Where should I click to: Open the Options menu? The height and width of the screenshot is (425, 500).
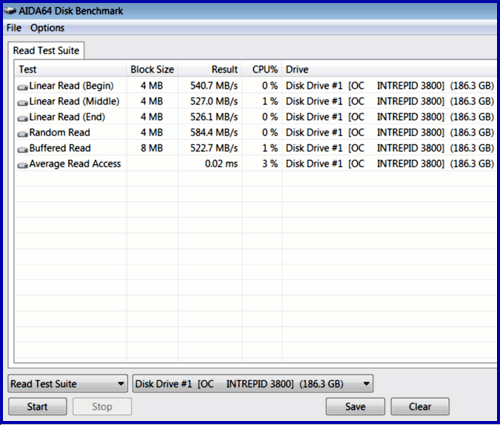(x=47, y=28)
